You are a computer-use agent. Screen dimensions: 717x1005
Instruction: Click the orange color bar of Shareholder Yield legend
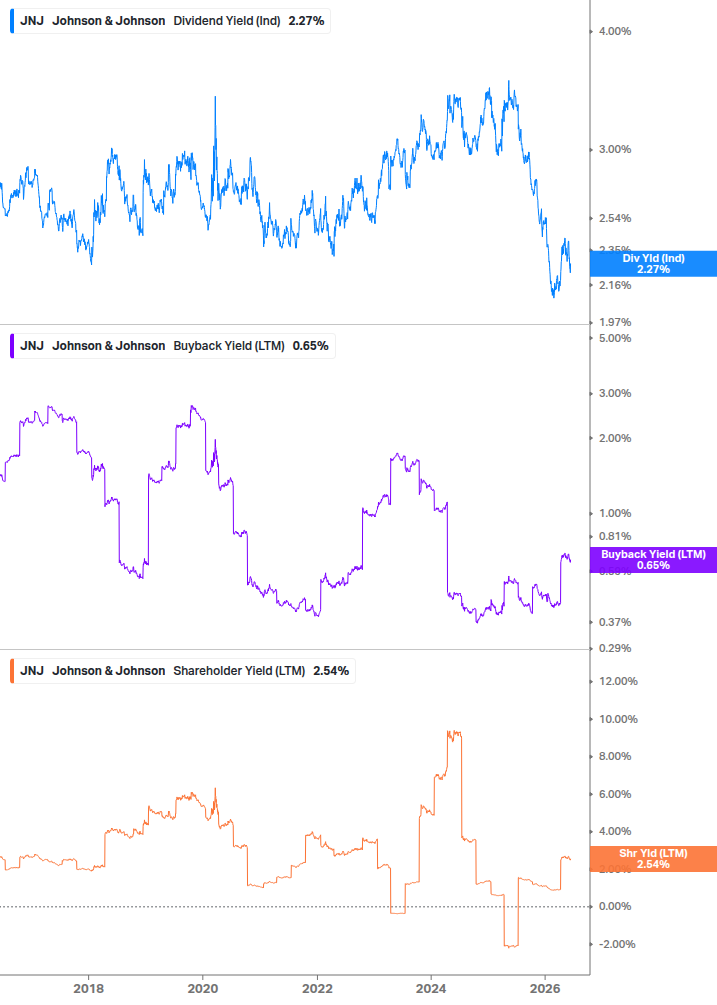pyautogui.click(x=12, y=670)
